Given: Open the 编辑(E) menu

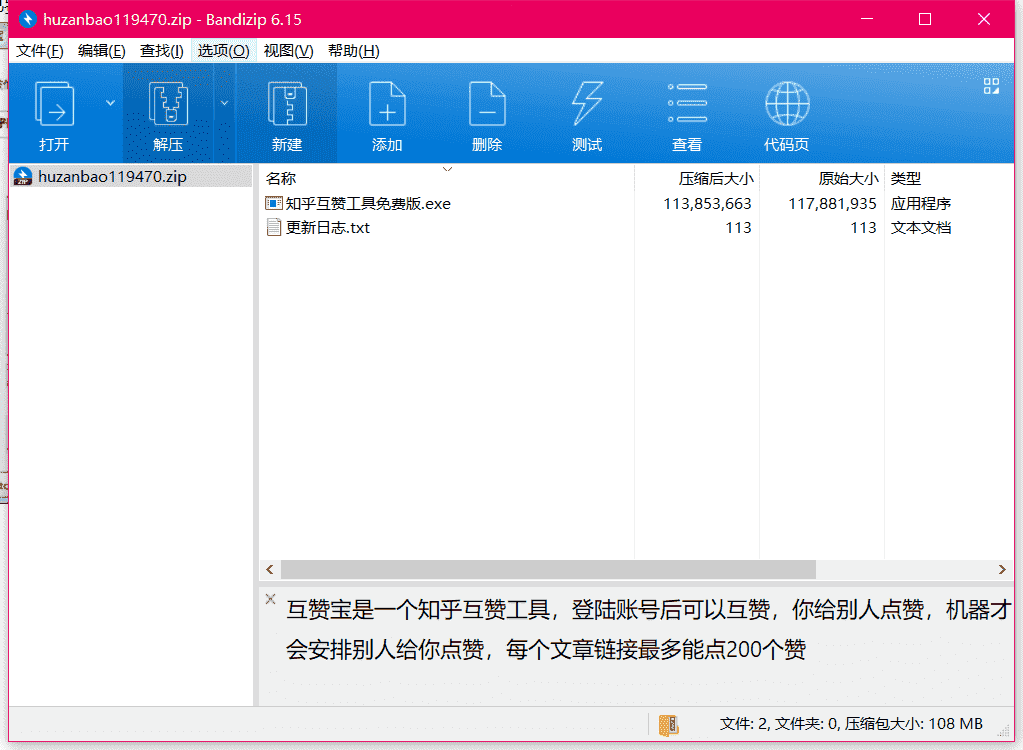Looking at the screenshot, I should pos(101,51).
